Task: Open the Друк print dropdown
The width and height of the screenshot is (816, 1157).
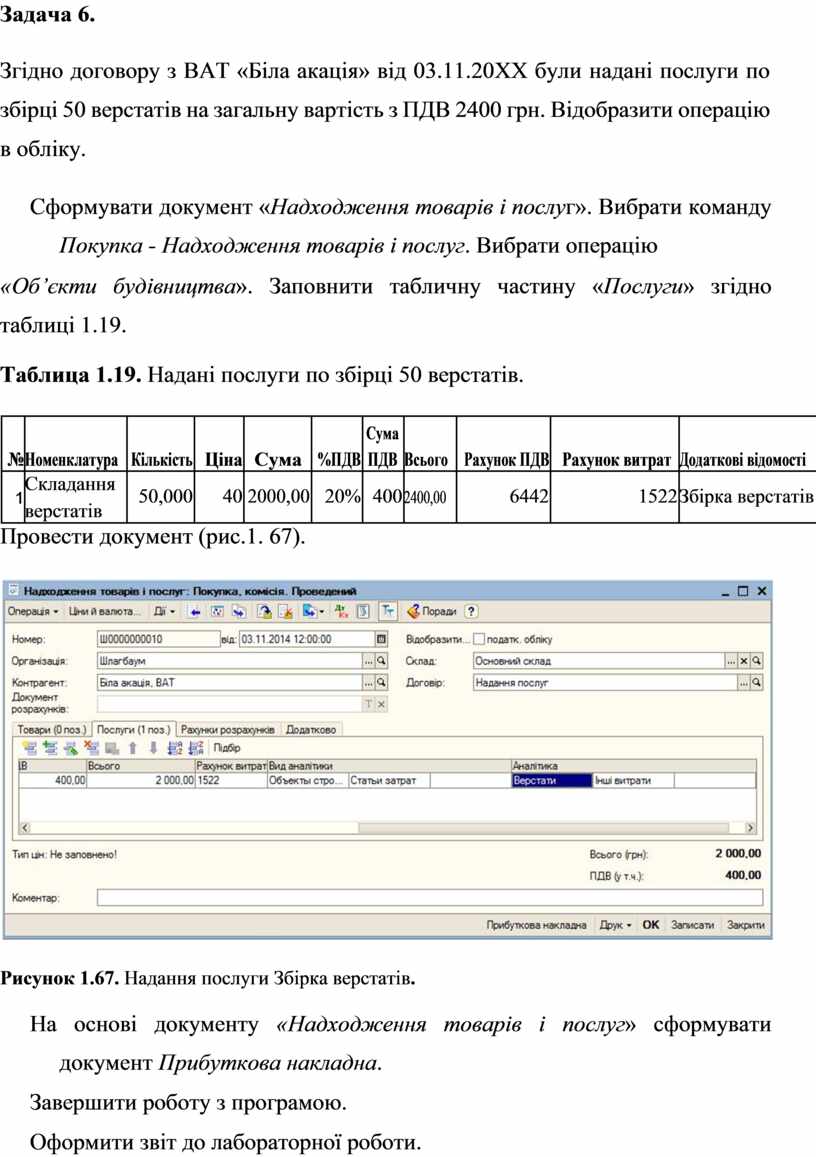Action: tap(615, 925)
